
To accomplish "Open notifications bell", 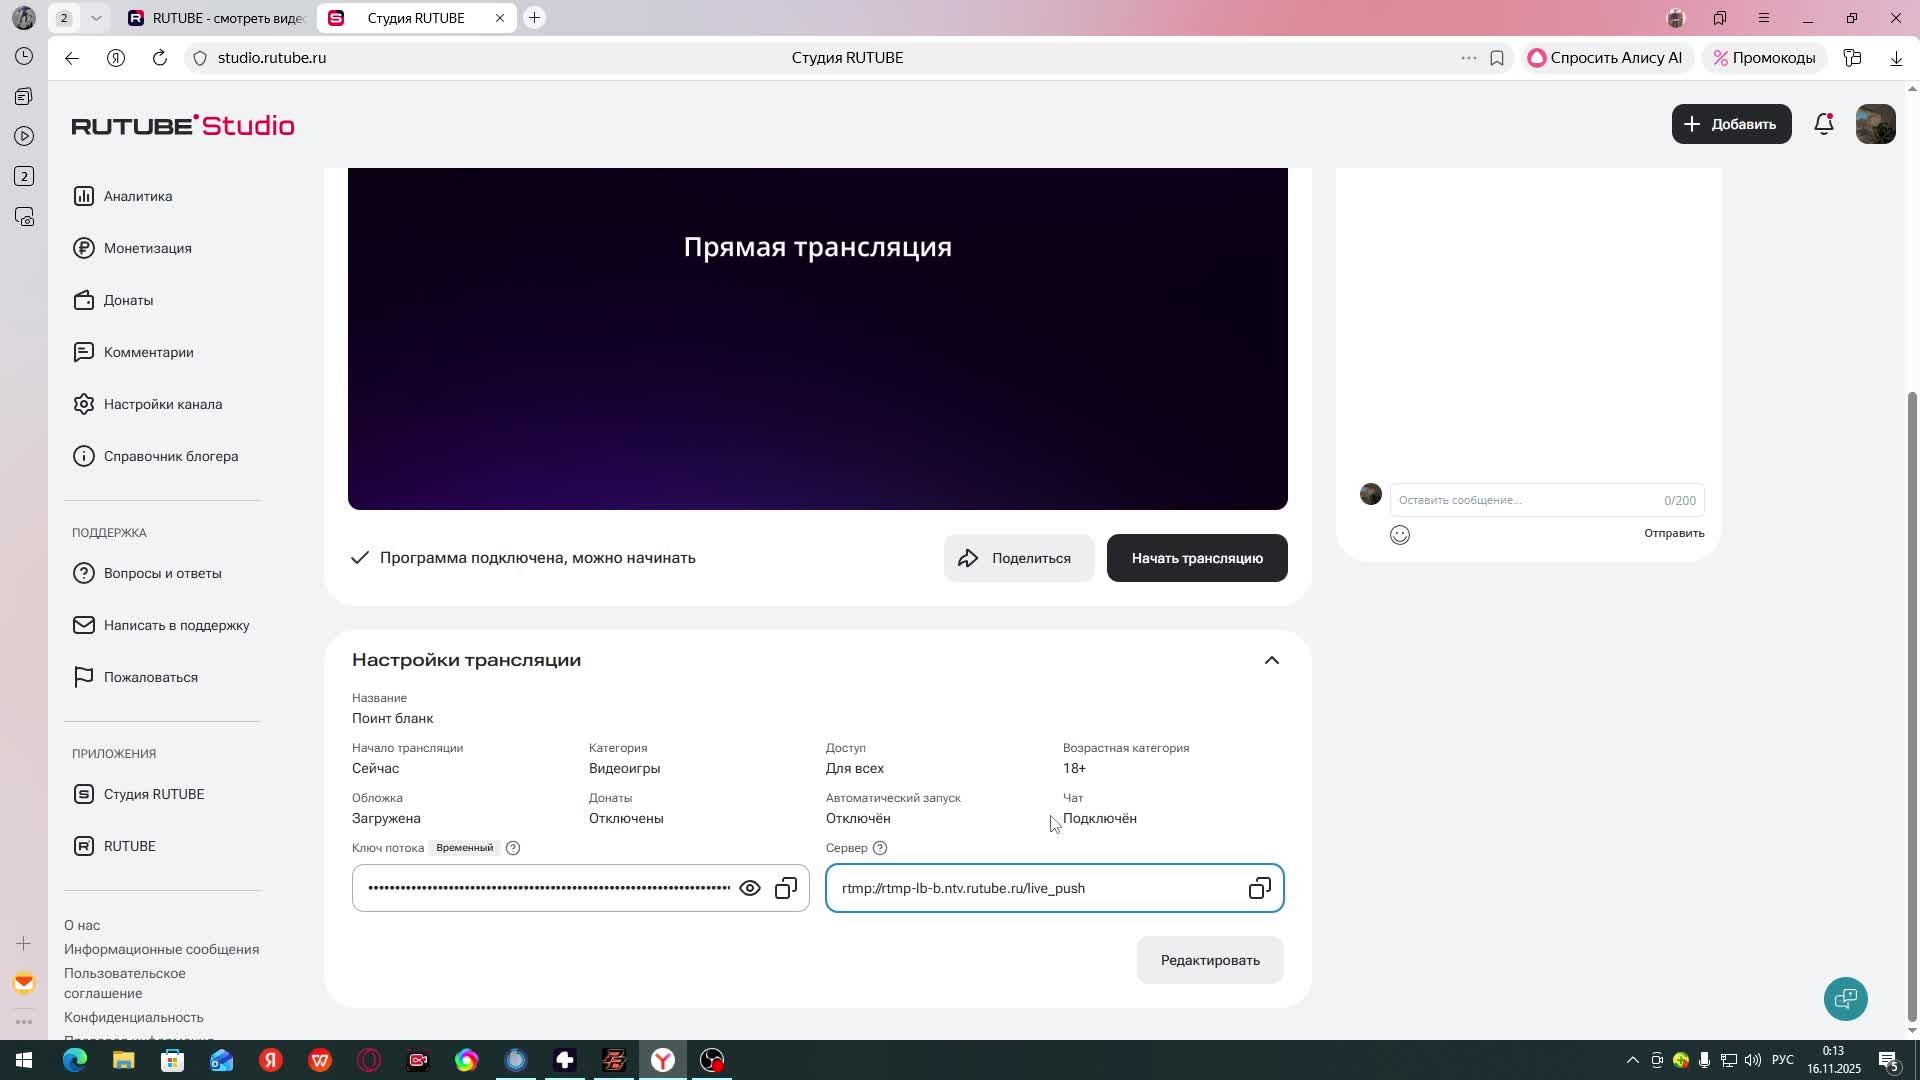I will (x=1824, y=124).
